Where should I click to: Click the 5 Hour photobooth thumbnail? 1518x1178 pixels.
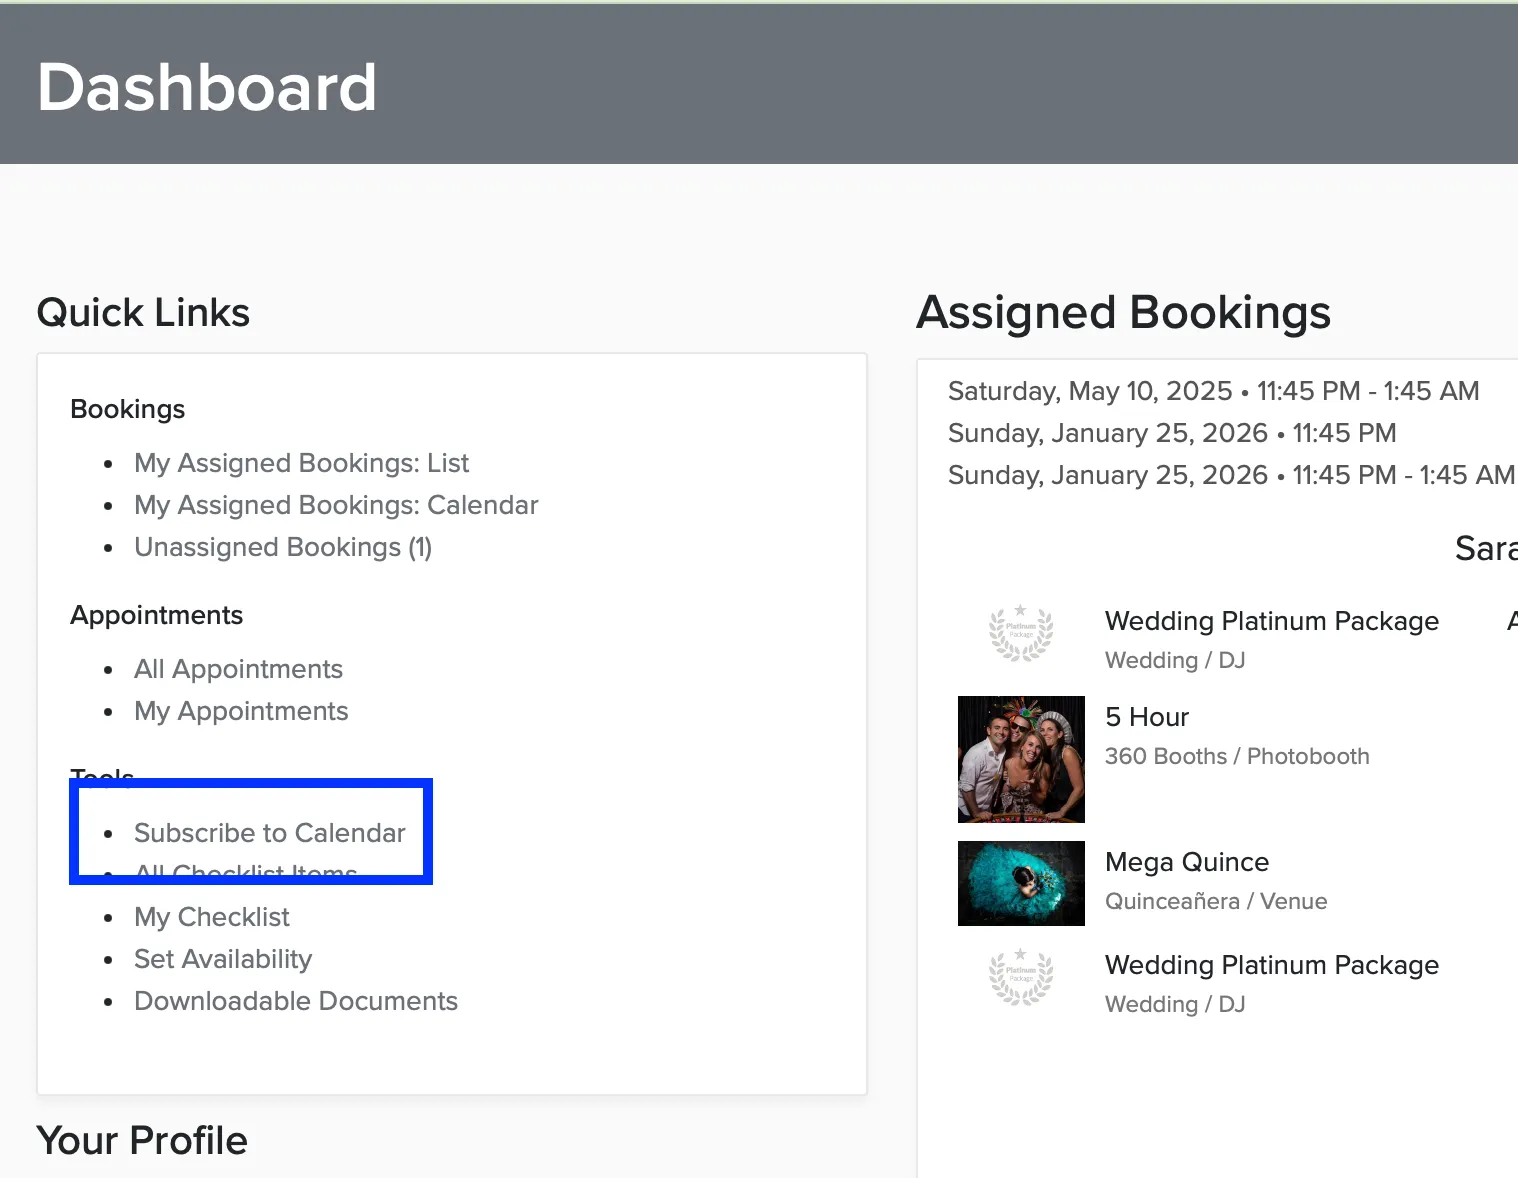[1021, 759]
